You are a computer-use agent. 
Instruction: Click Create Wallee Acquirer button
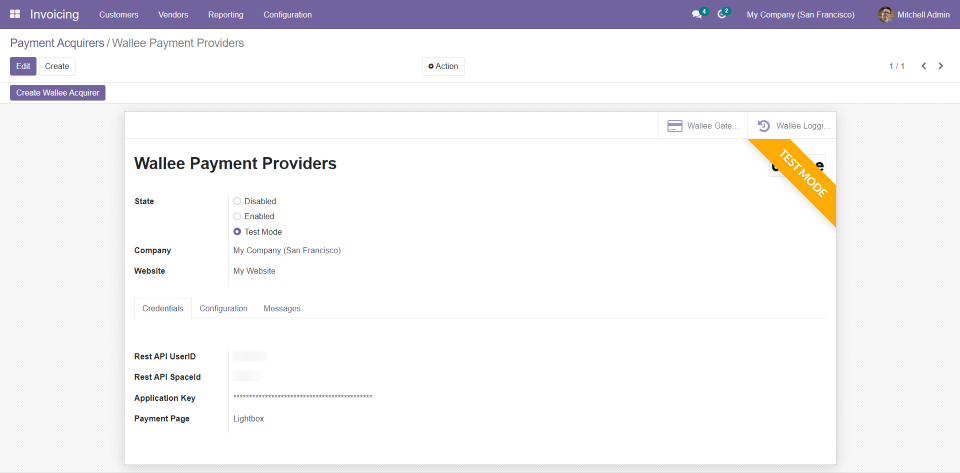pyautogui.click(x=58, y=93)
